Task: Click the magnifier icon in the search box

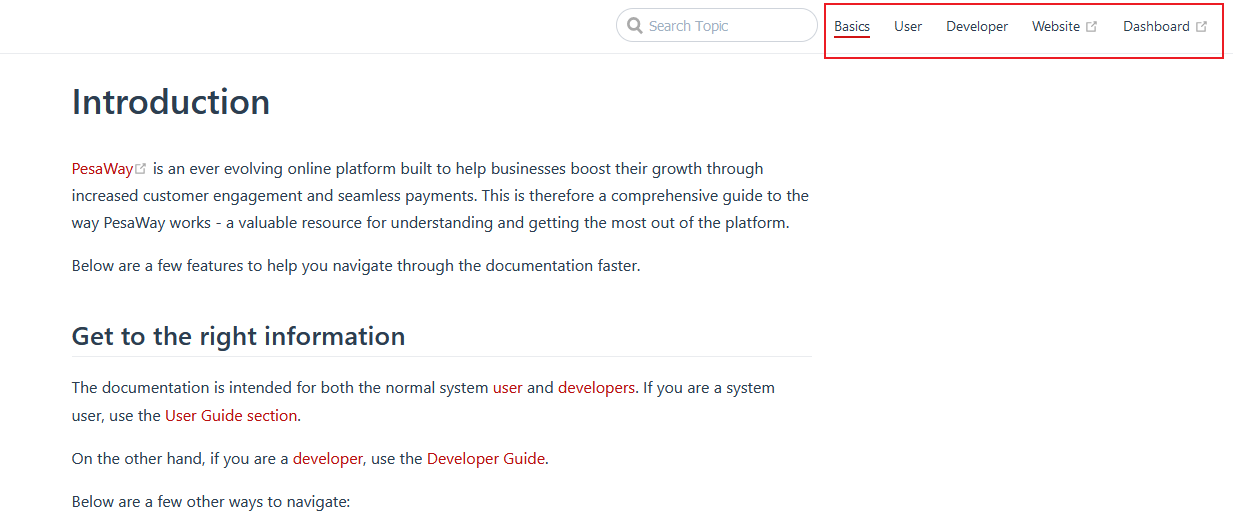Action: pyautogui.click(x=635, y=26)
